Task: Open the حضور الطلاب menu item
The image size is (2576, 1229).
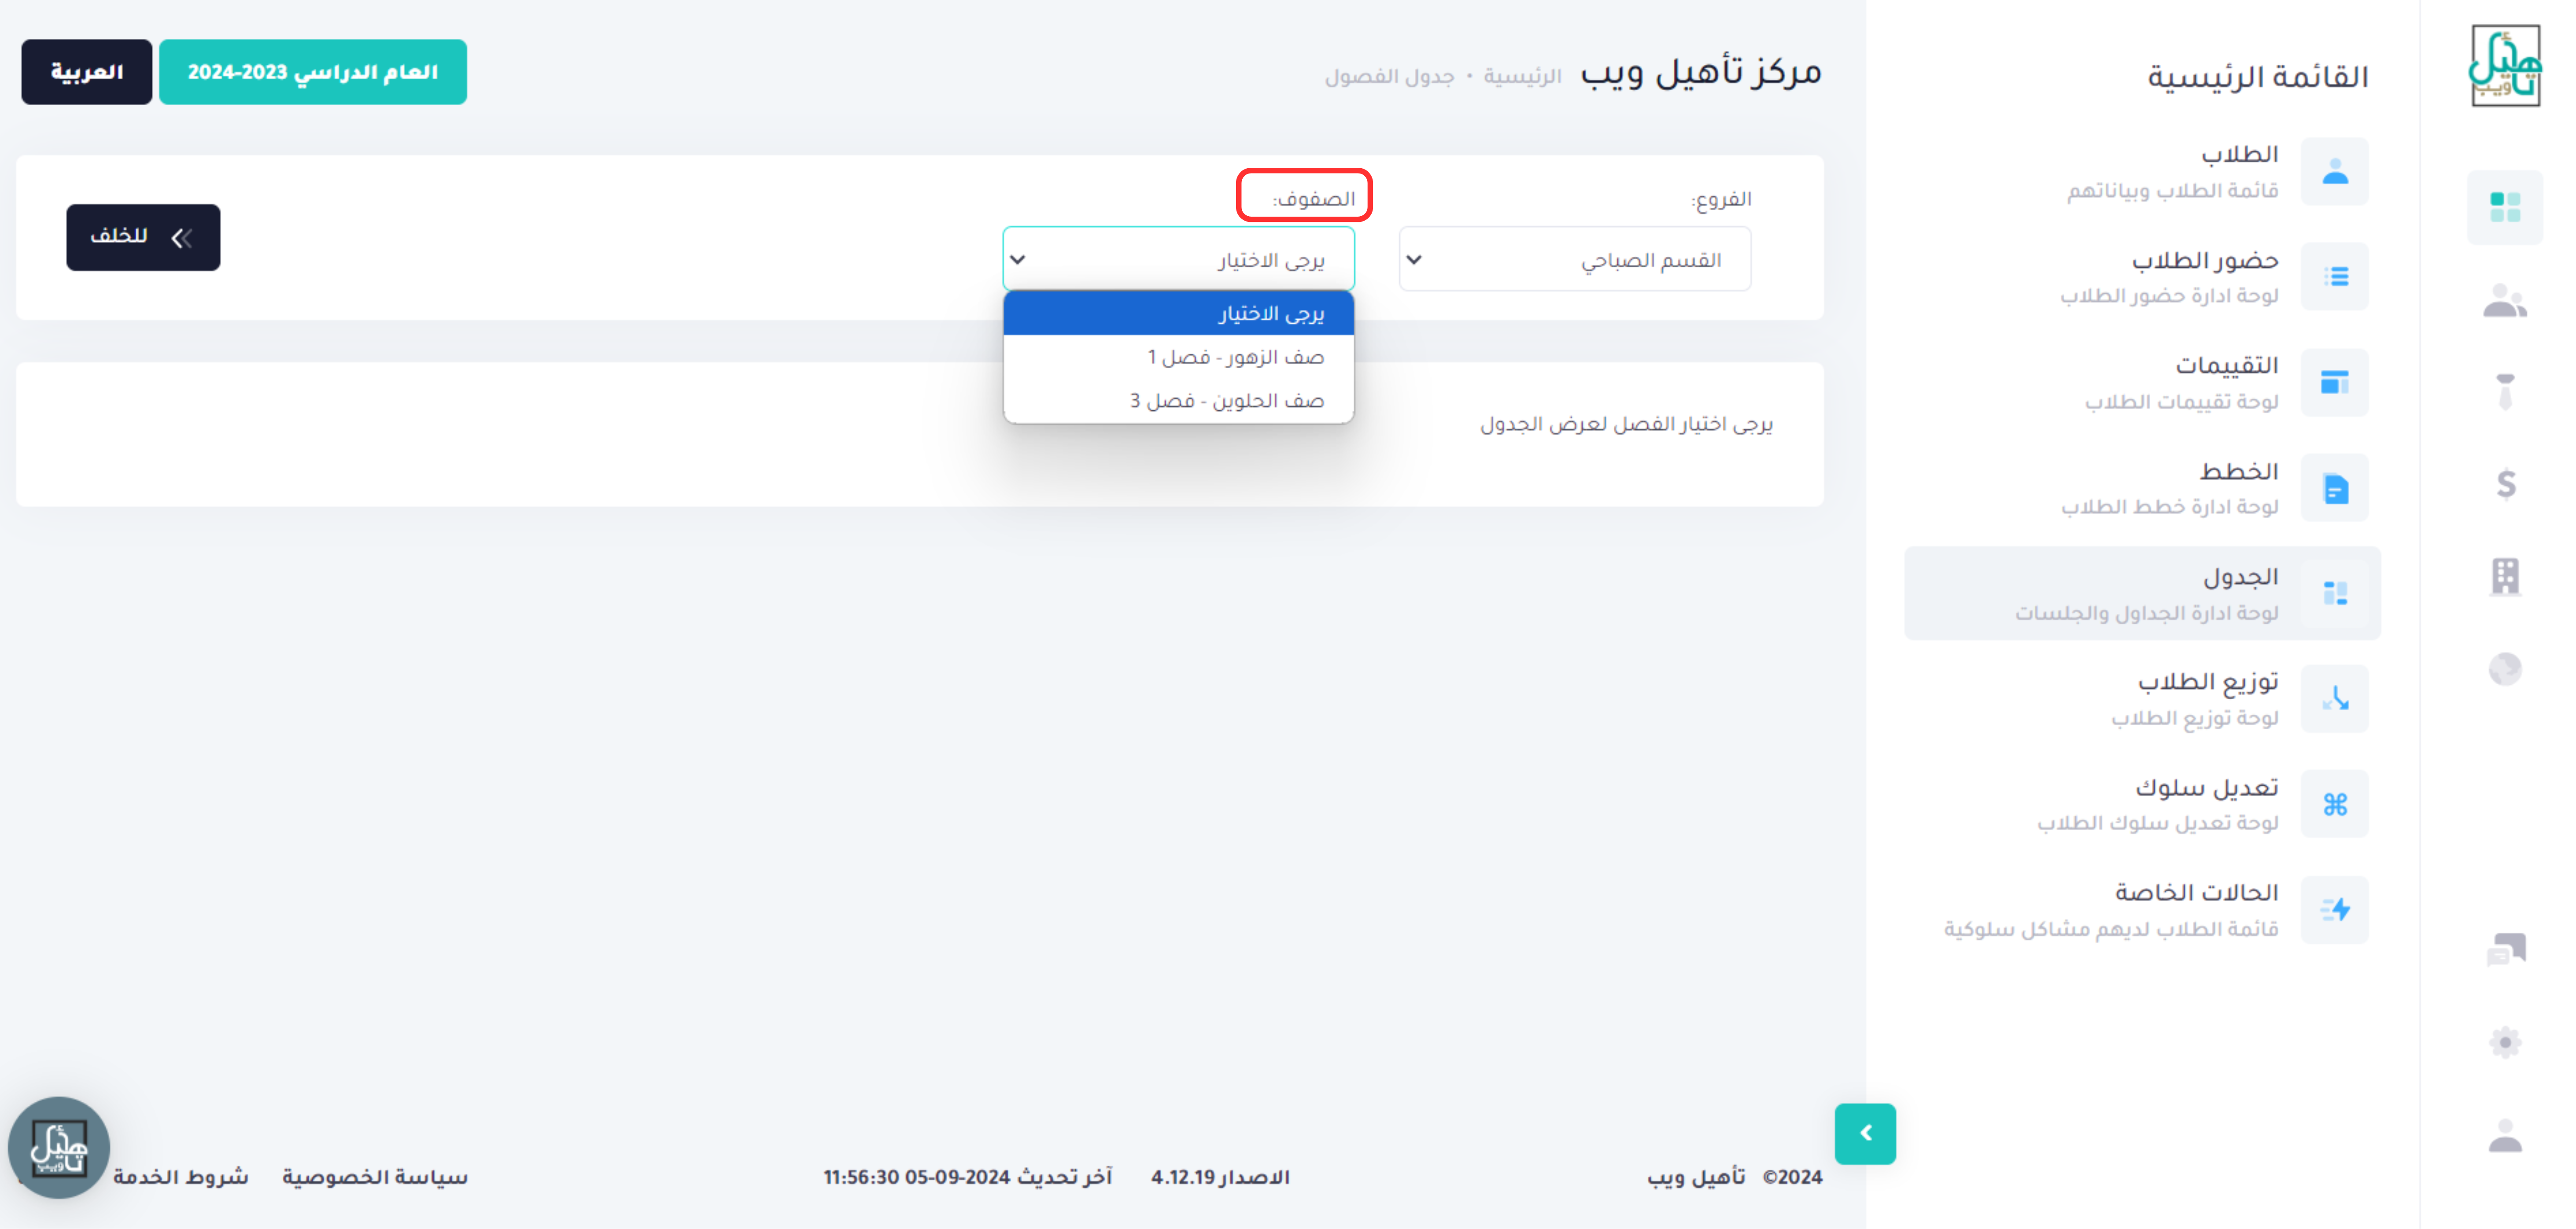Action: click(x=2142, y=277)
